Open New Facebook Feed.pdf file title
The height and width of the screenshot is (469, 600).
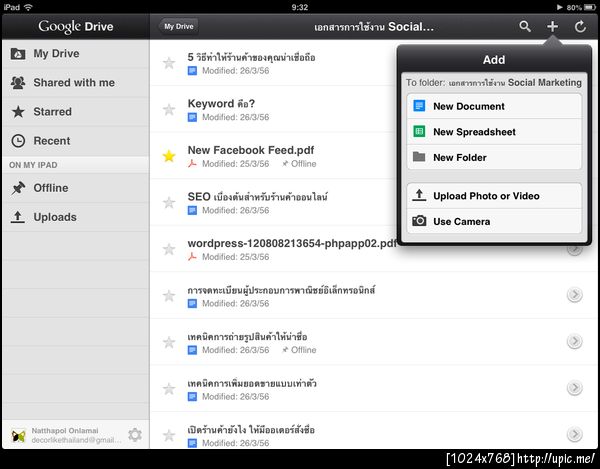(251, 150)
